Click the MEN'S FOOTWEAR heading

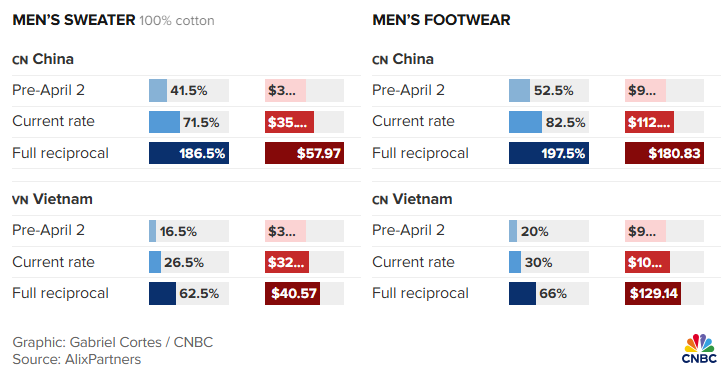point(442,20)
